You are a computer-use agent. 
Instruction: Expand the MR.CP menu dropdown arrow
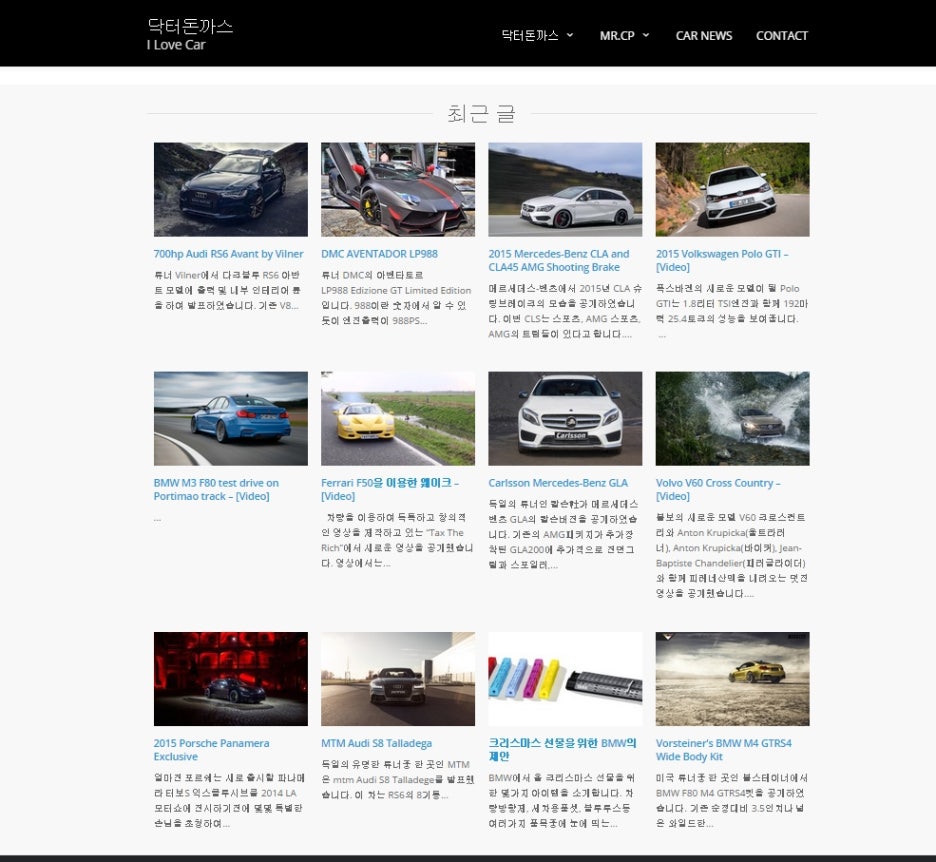click(646, 35)
